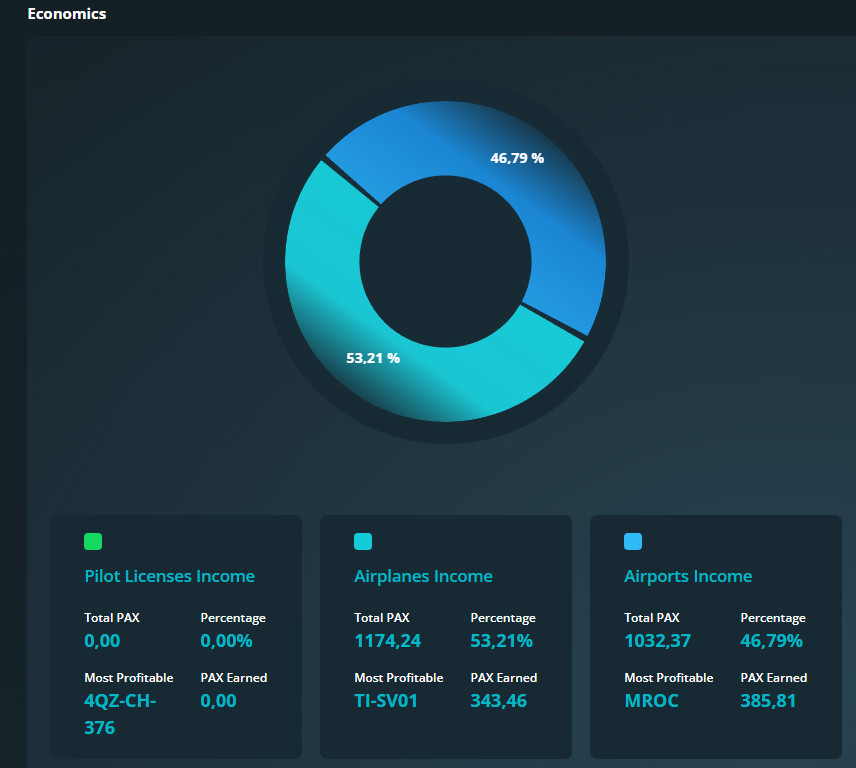The width and height of the screenshot is (856, 768).
Task: Open the Airplanes Income heading
Action: click(423, 576)
